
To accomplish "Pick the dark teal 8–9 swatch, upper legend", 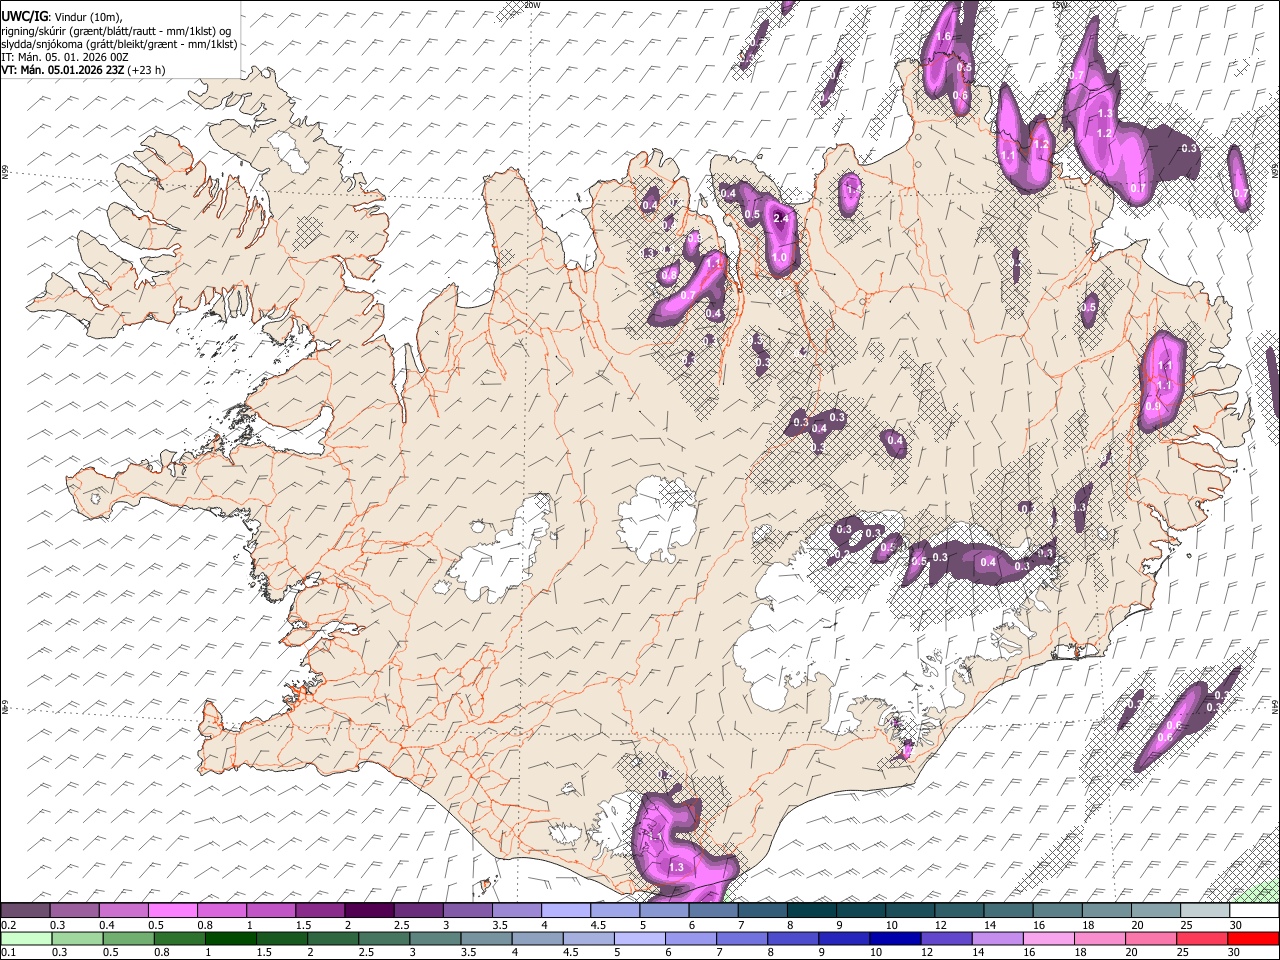I will pos(811,911).
